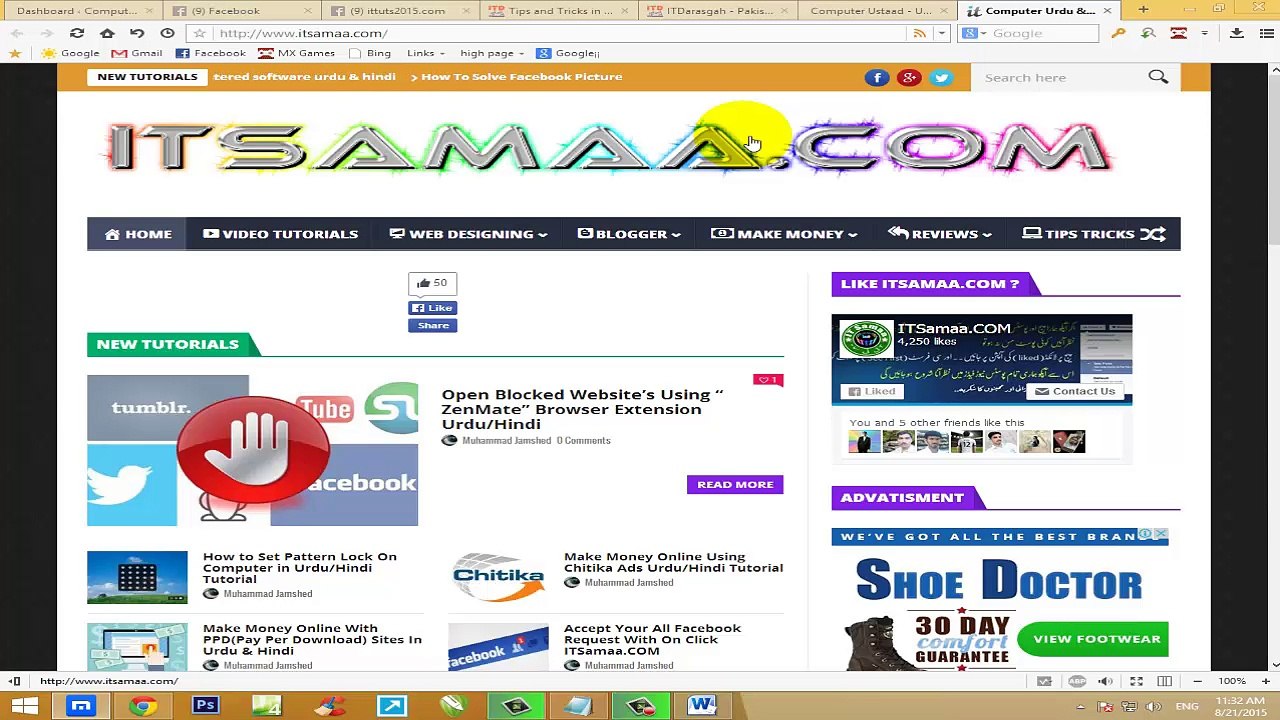Open 'Make Money Online Using Chitika Ads' post
Viewport: 1280px width, 720px height.
click(x=673, y=562)
